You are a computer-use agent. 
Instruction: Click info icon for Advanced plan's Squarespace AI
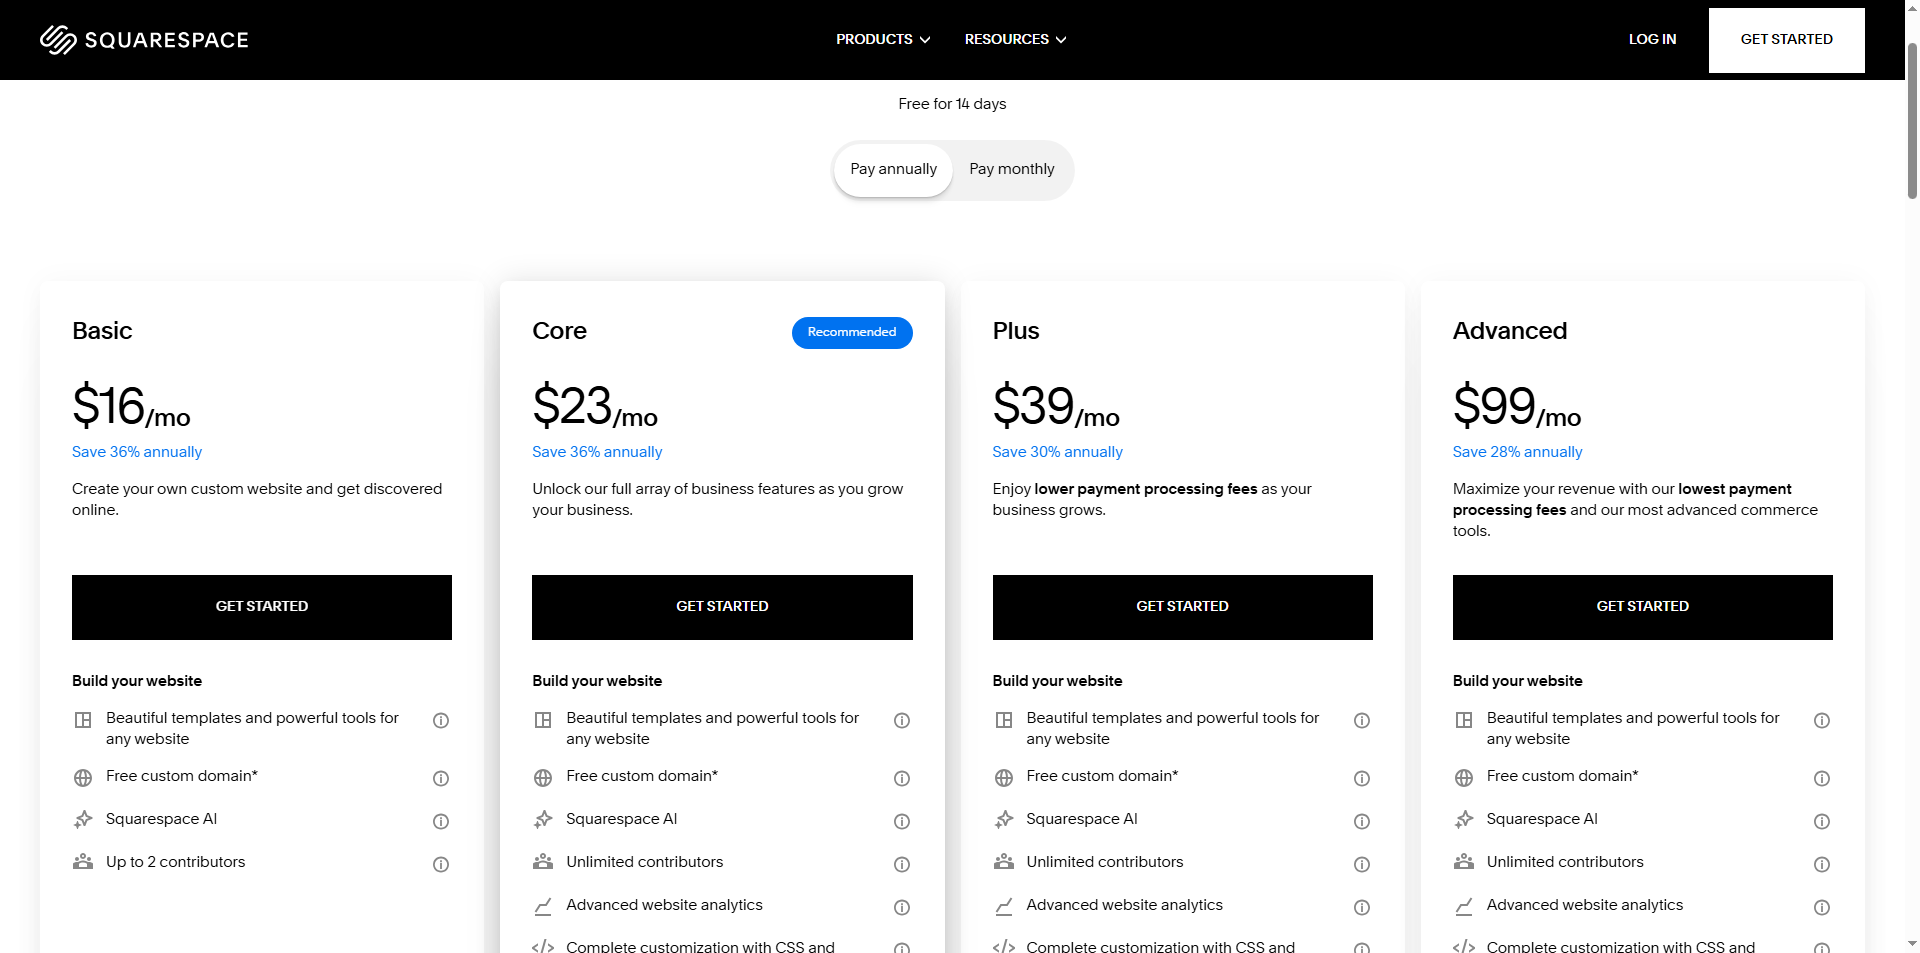click(1821, 821)
